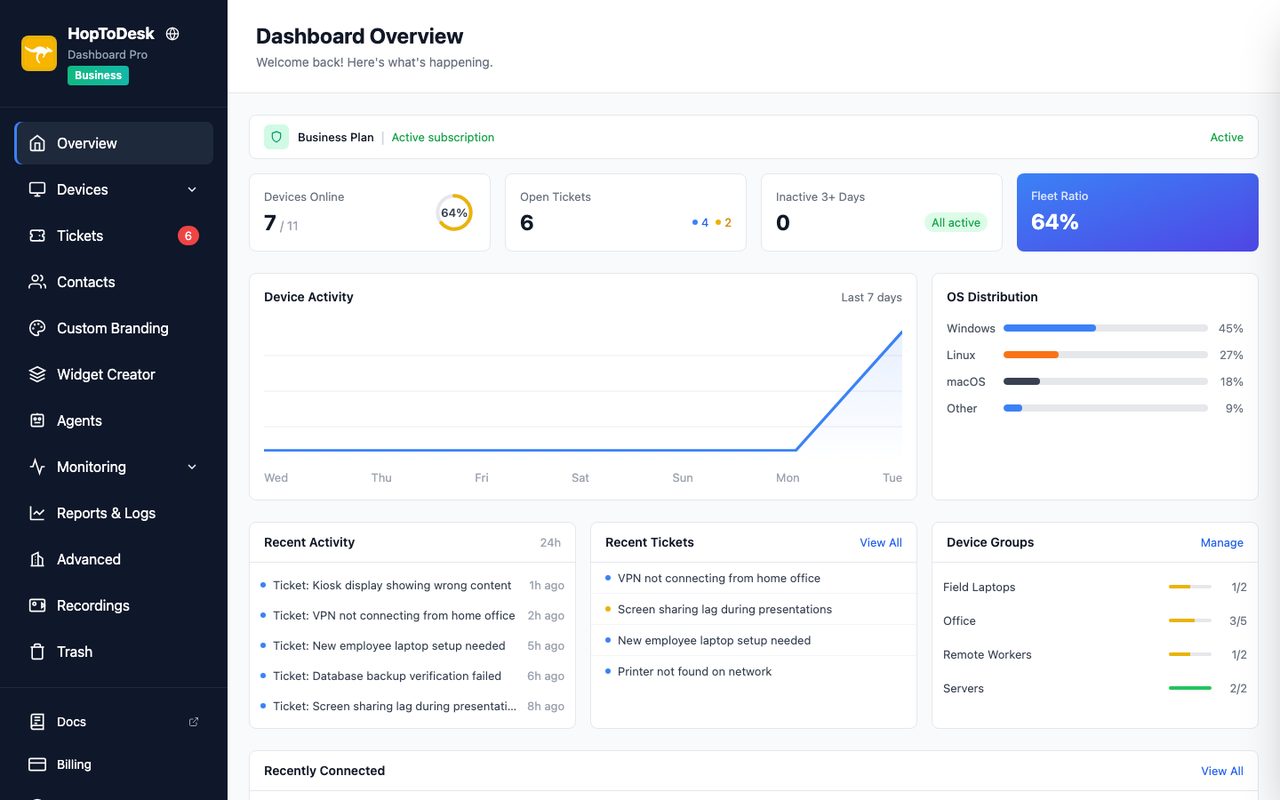Screen dimensions: 1280x800
Task: Go to Contacts in the sidebar
Action: pos(114,282)
